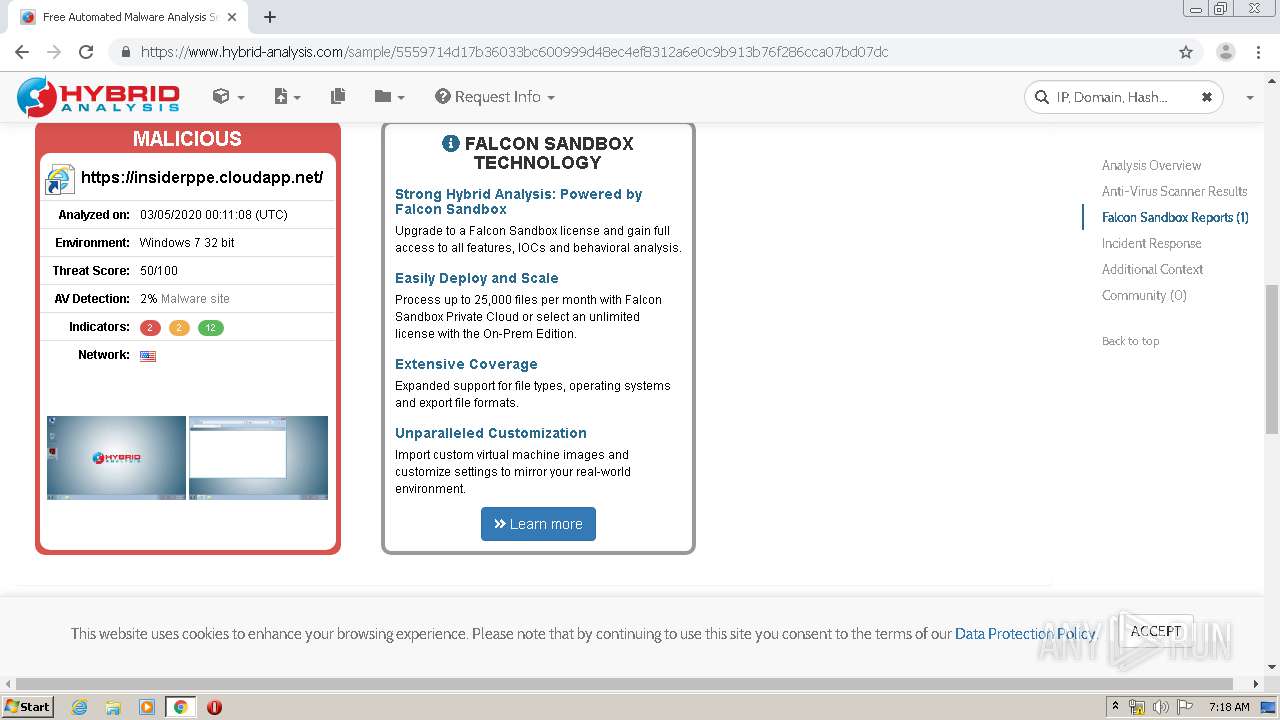
Task: Jump to Anti-Virus Scanner Results section
Action: [1174, 191]
